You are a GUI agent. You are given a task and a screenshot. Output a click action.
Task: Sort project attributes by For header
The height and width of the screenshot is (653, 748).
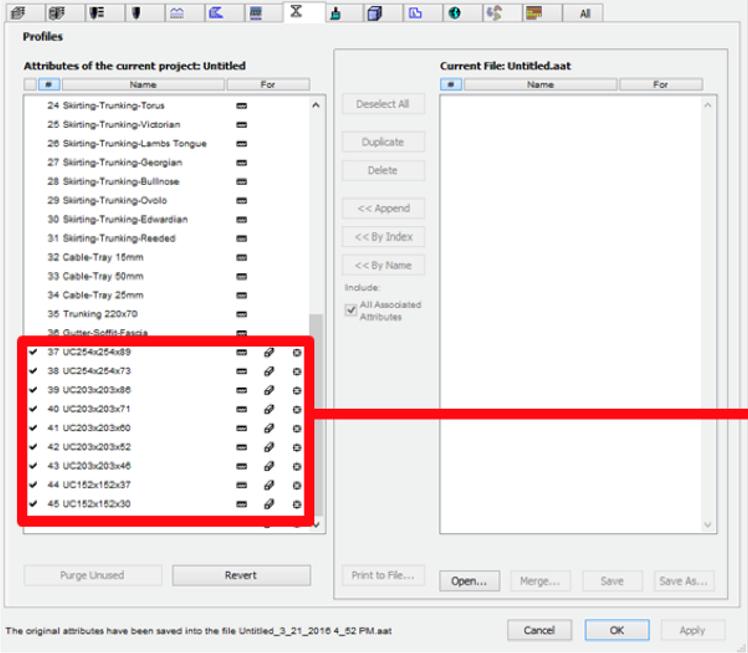[268, 85]
